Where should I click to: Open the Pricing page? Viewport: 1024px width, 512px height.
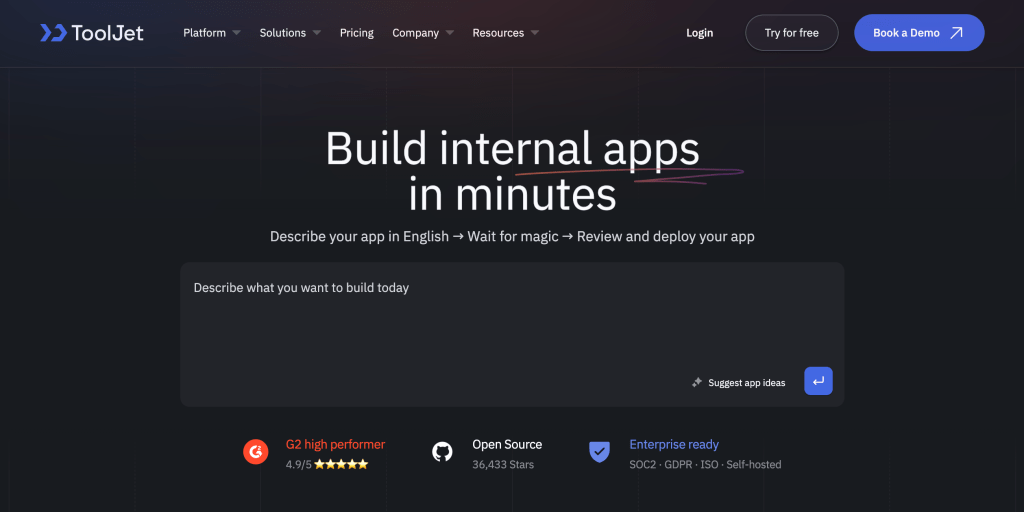click(x=357, y=33)
